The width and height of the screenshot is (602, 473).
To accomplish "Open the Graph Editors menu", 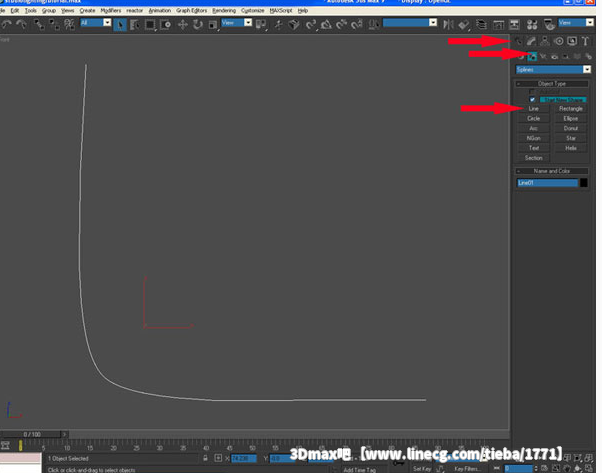I will coord(192,10).
